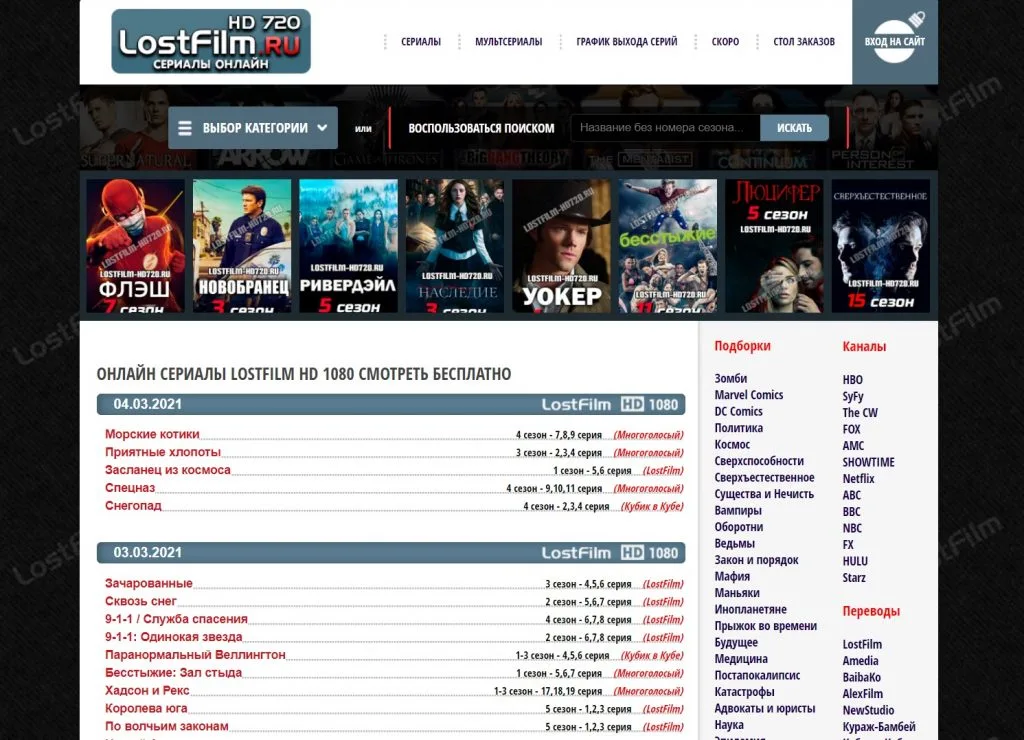Click the hamburger icon beside 'Выбор категории'
1024x740 pixels.
click(185, 128)
